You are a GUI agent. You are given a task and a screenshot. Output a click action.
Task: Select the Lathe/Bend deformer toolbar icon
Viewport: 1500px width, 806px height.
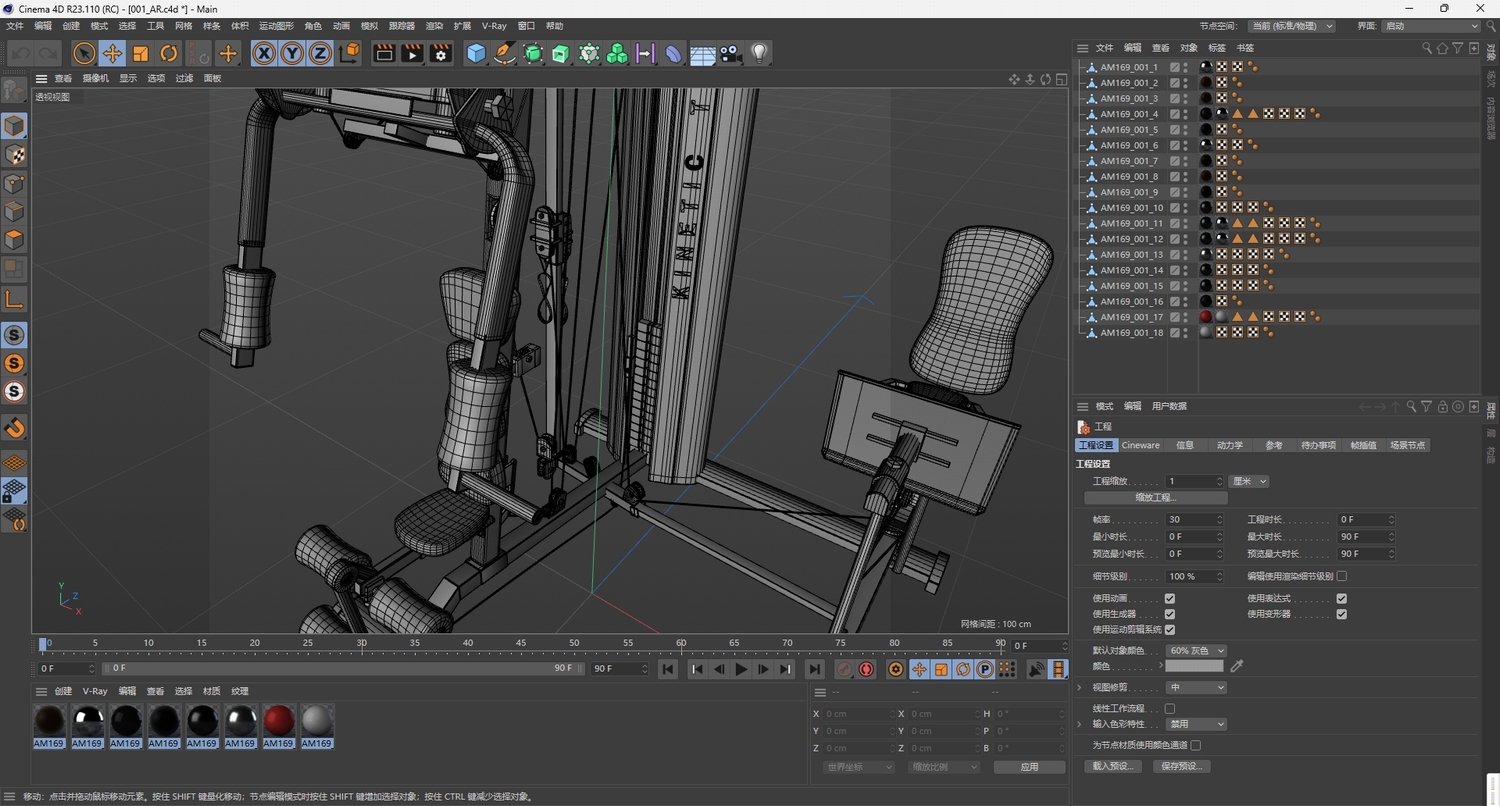tap(671, 53)
